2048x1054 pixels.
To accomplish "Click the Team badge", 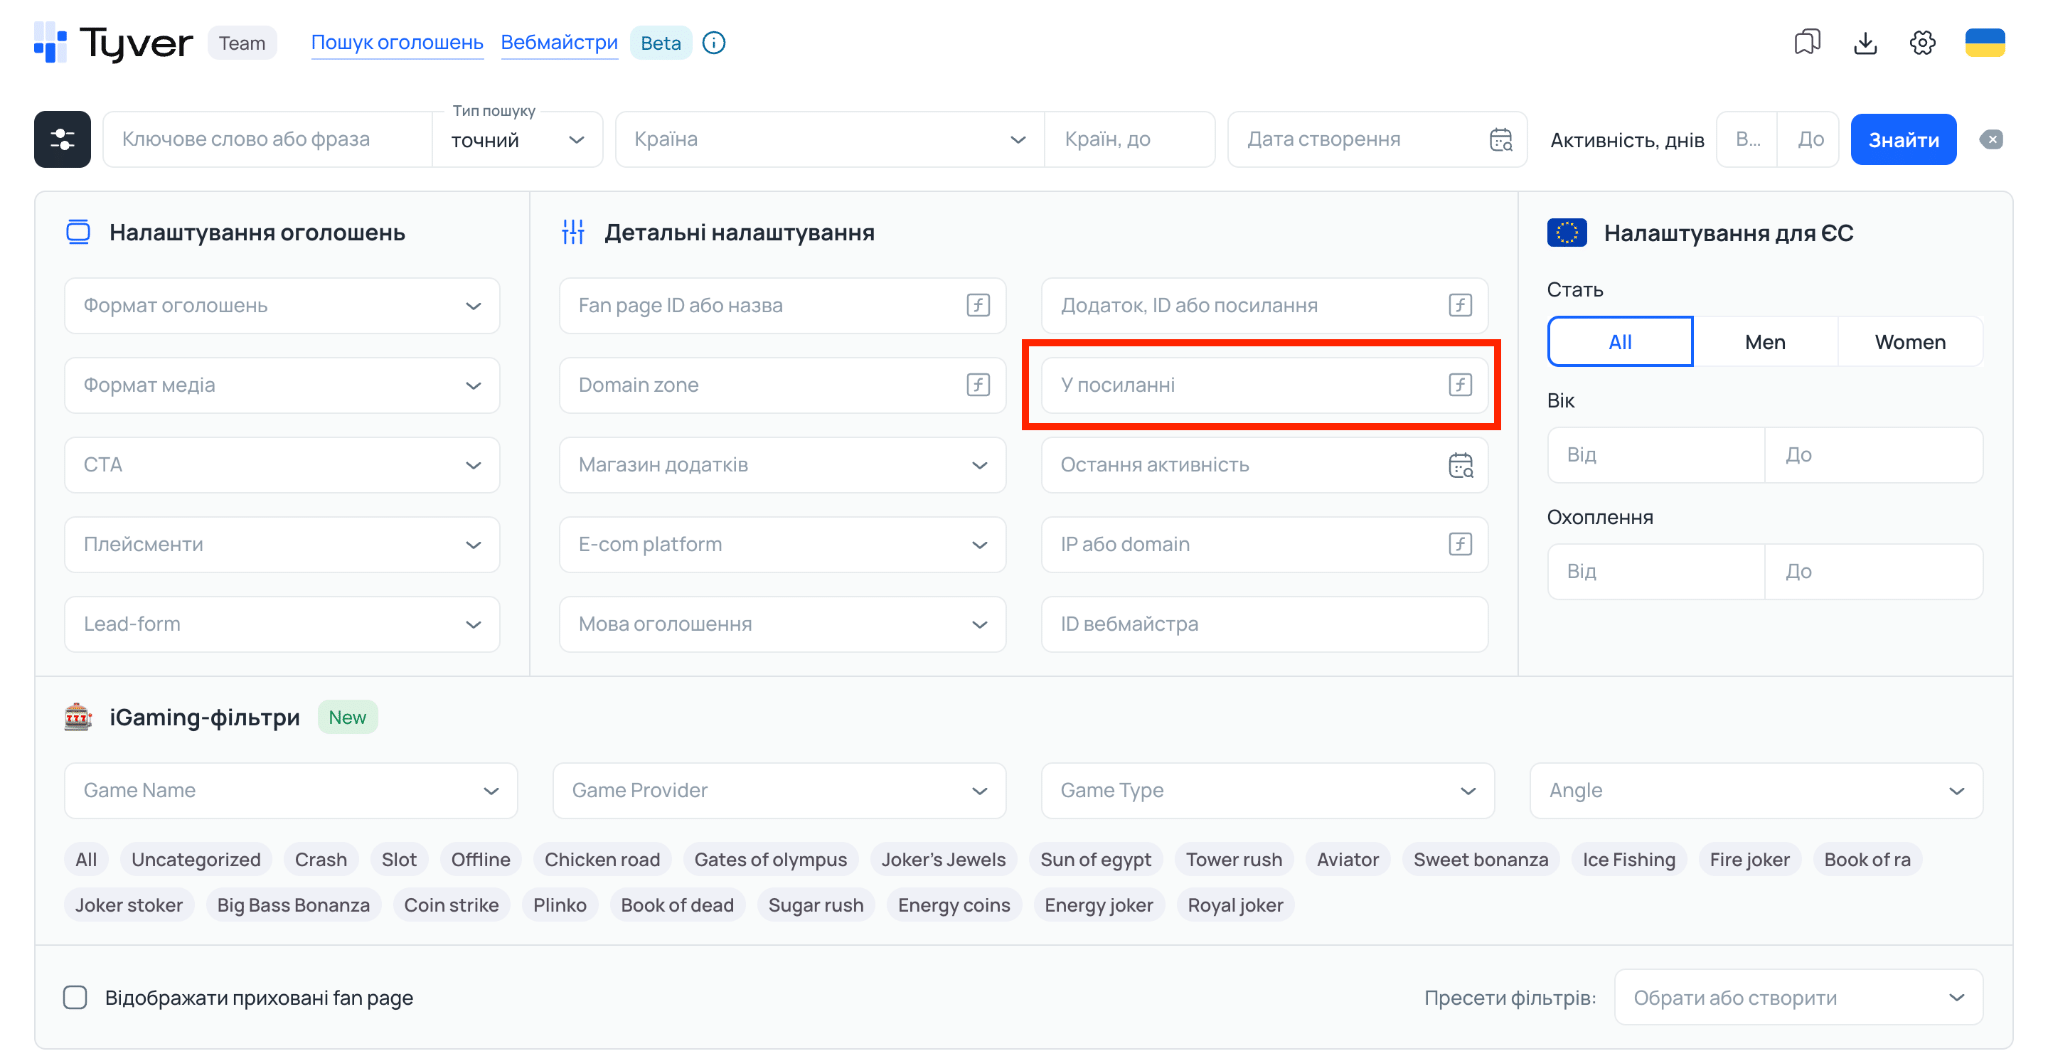I will click(242, 43).
